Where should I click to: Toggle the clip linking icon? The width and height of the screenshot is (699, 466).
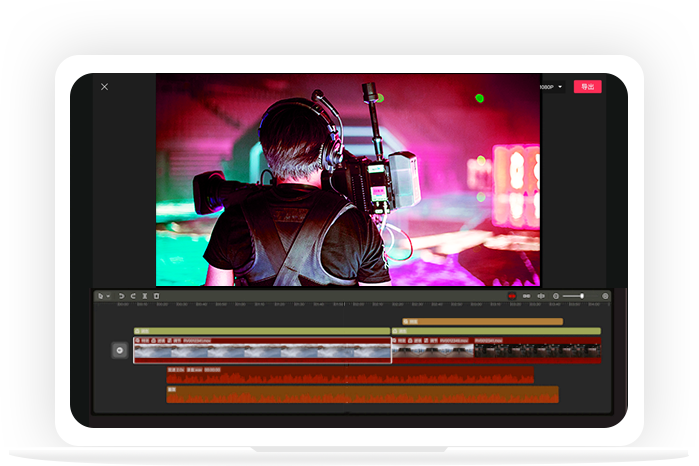tap(526, 296)
